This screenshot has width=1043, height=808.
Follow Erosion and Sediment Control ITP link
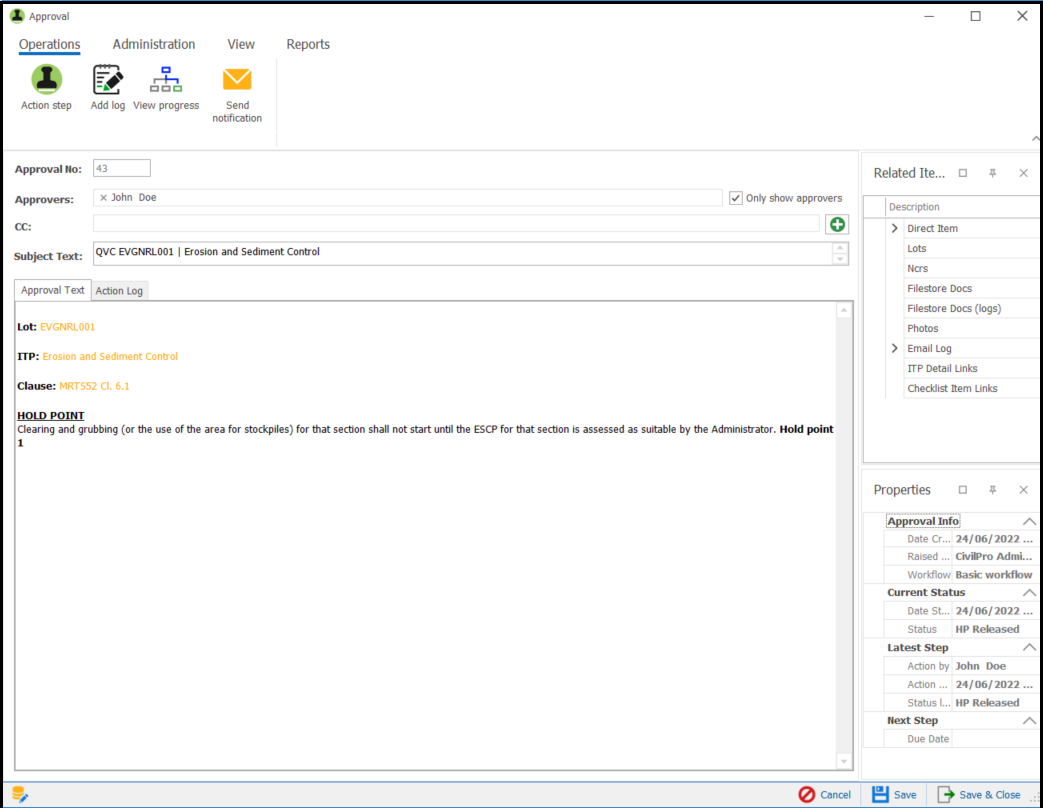(110, 356)
